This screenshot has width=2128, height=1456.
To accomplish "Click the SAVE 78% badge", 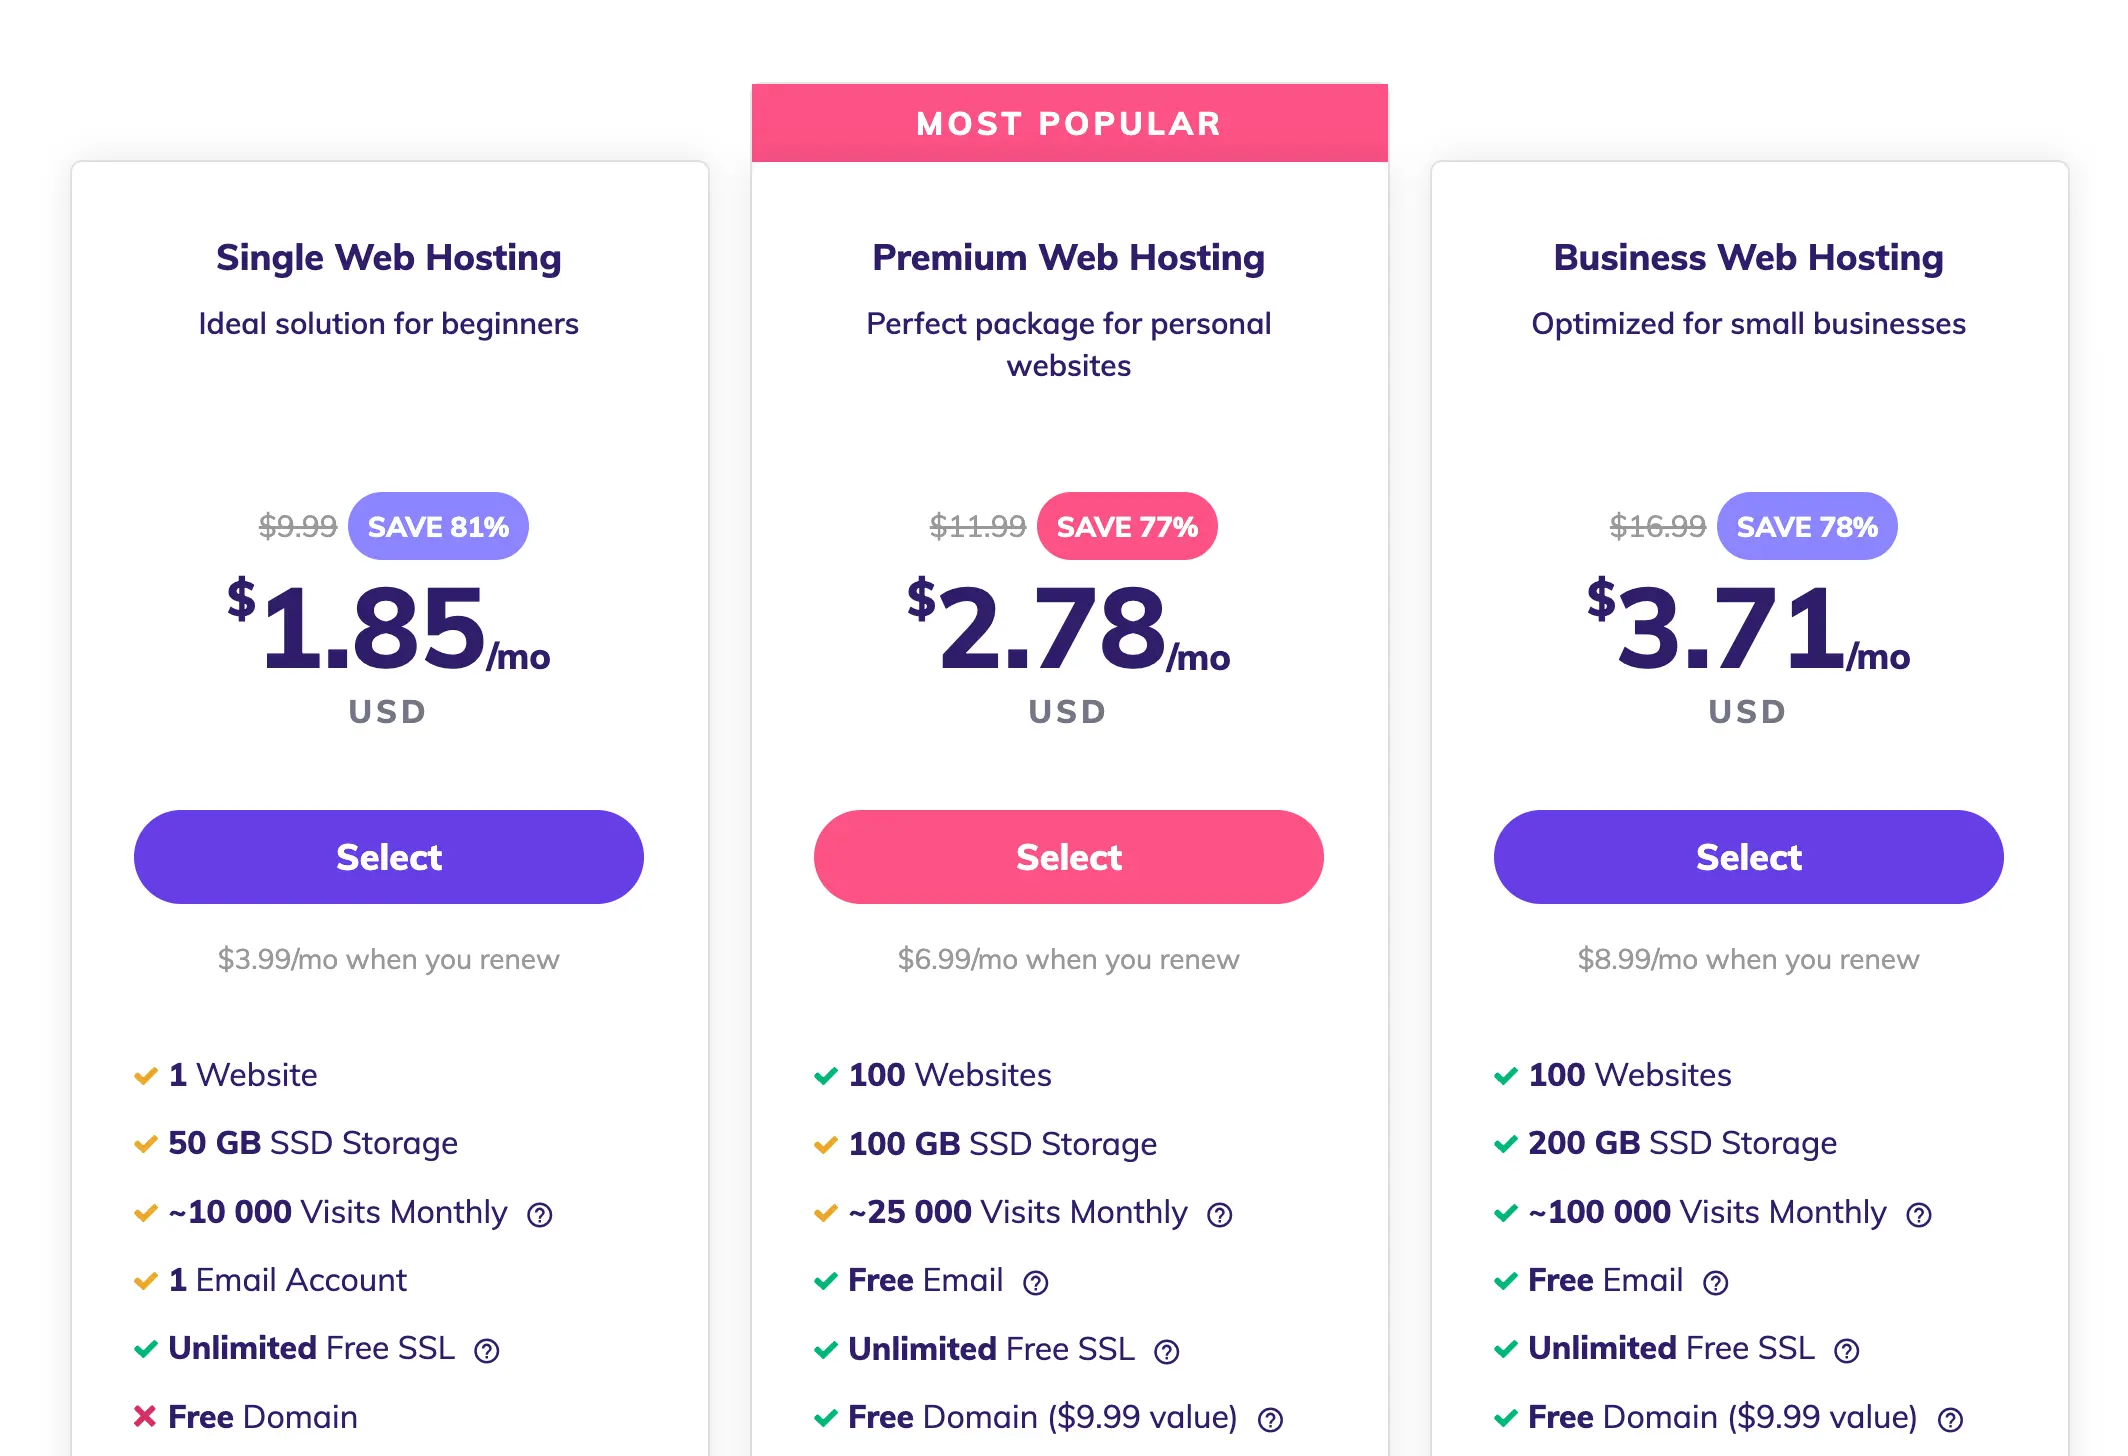I will [1807, 526].
